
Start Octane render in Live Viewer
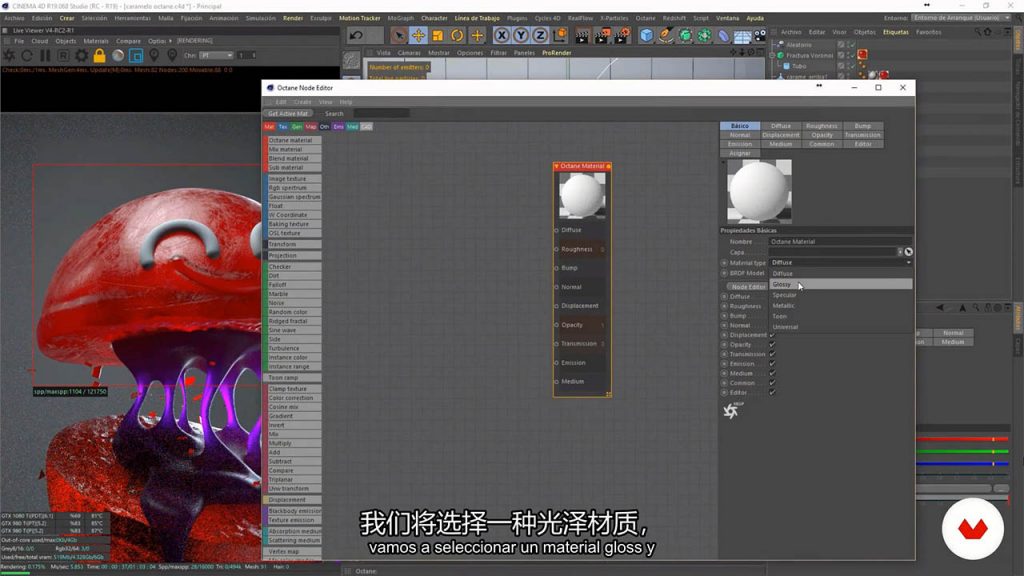point(9,56)
